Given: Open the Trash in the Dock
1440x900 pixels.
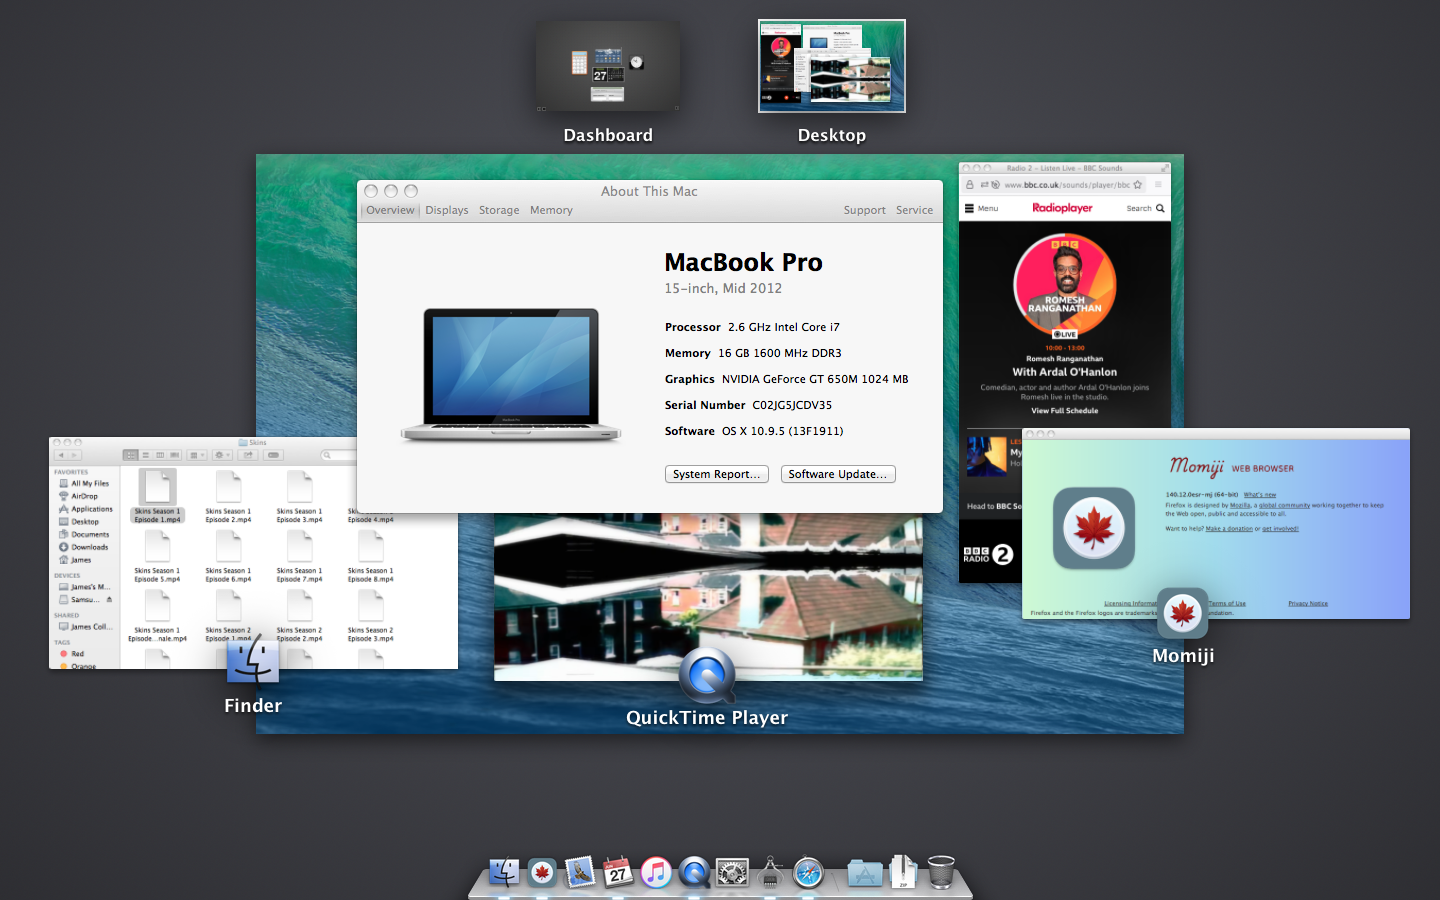Looking at the screenshot, I should (x=941, y=872).
